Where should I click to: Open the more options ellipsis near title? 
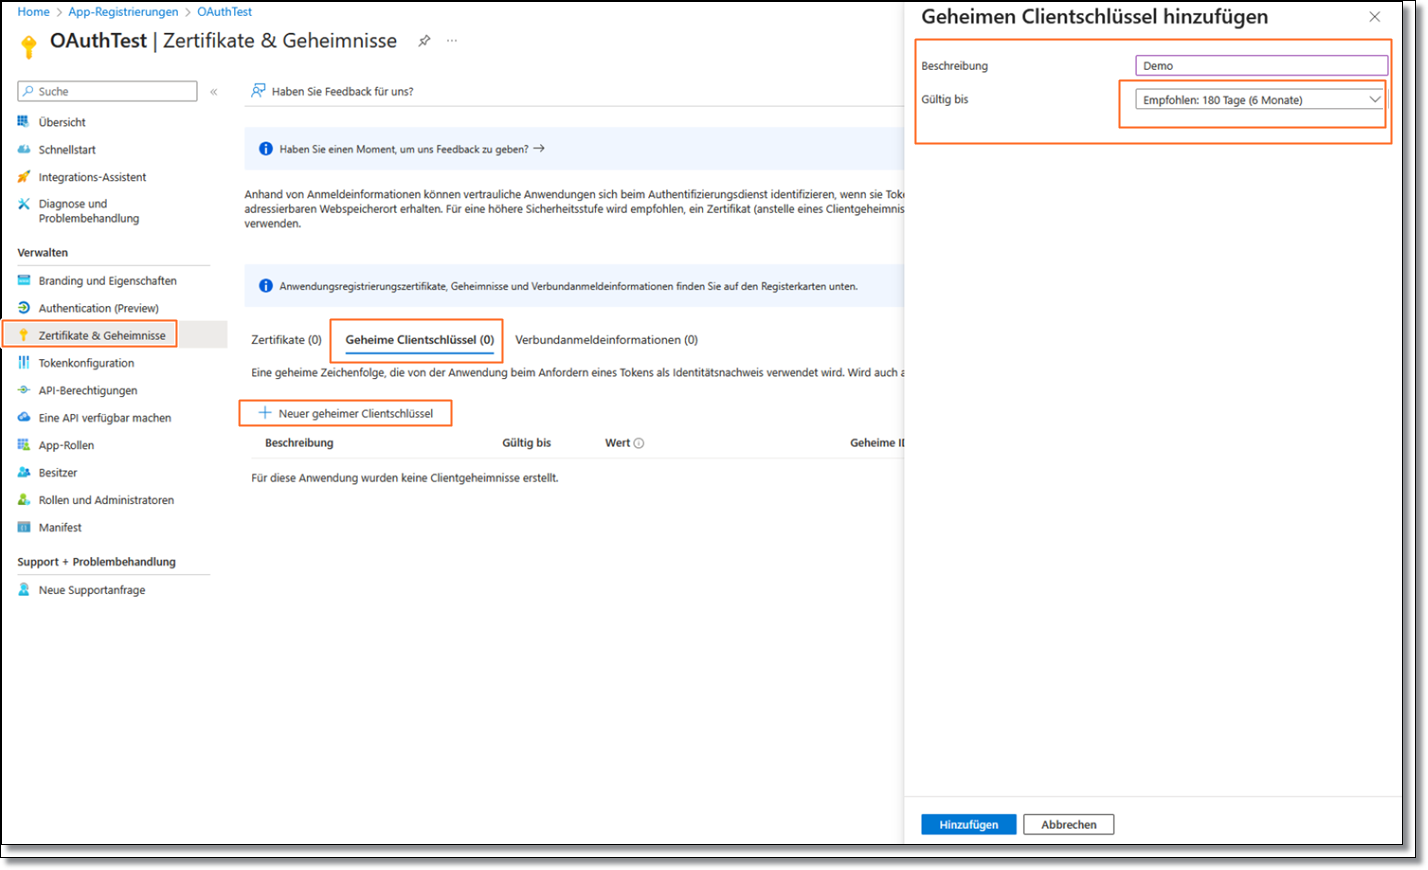point(452,41)
